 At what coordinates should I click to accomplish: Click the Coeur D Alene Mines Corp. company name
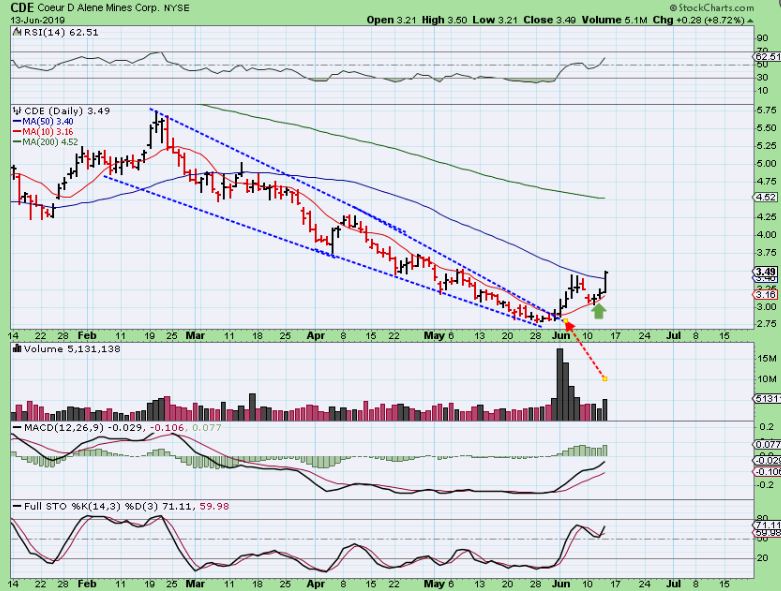pos(99,8)
